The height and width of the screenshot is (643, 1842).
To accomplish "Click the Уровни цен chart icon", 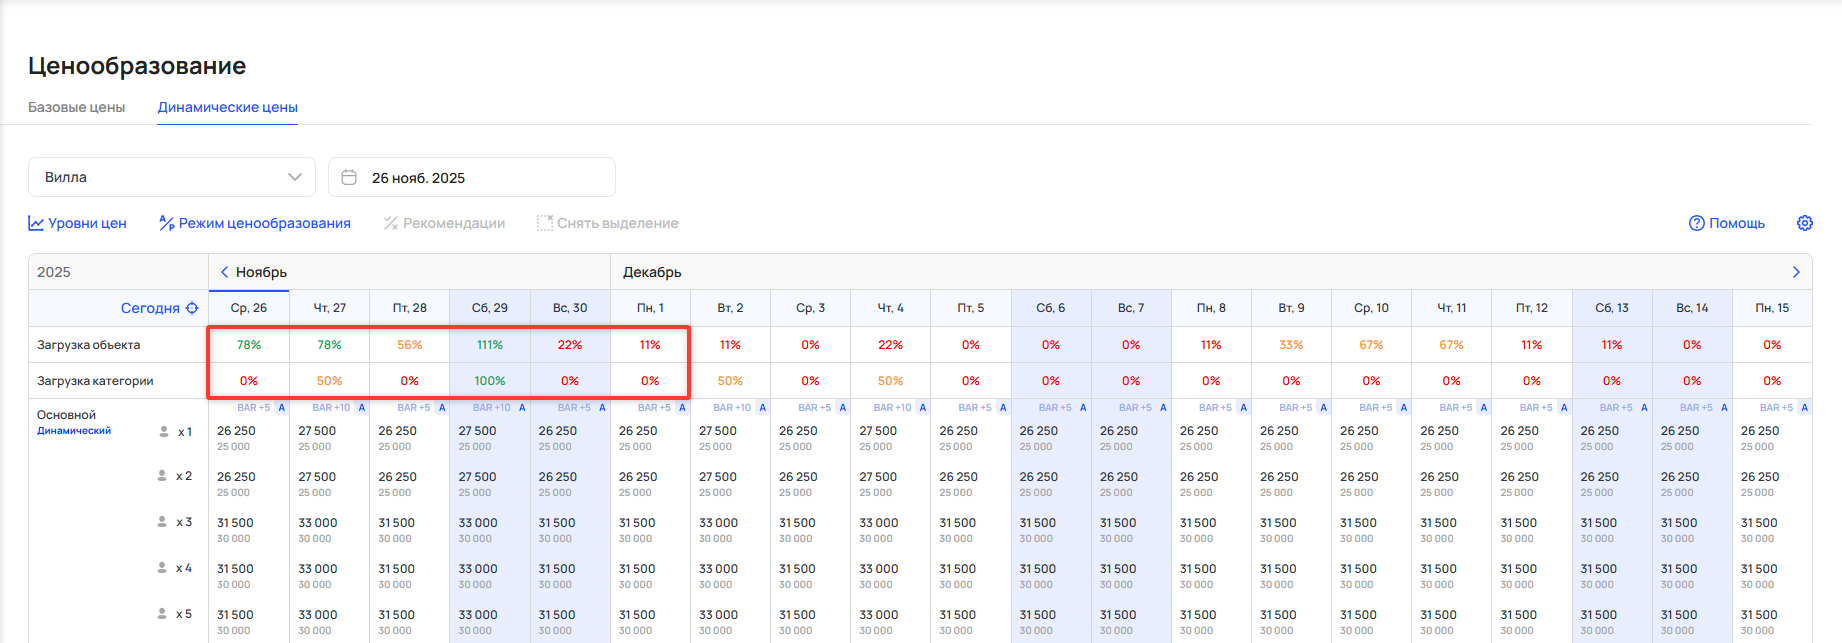I will (36, 223).
